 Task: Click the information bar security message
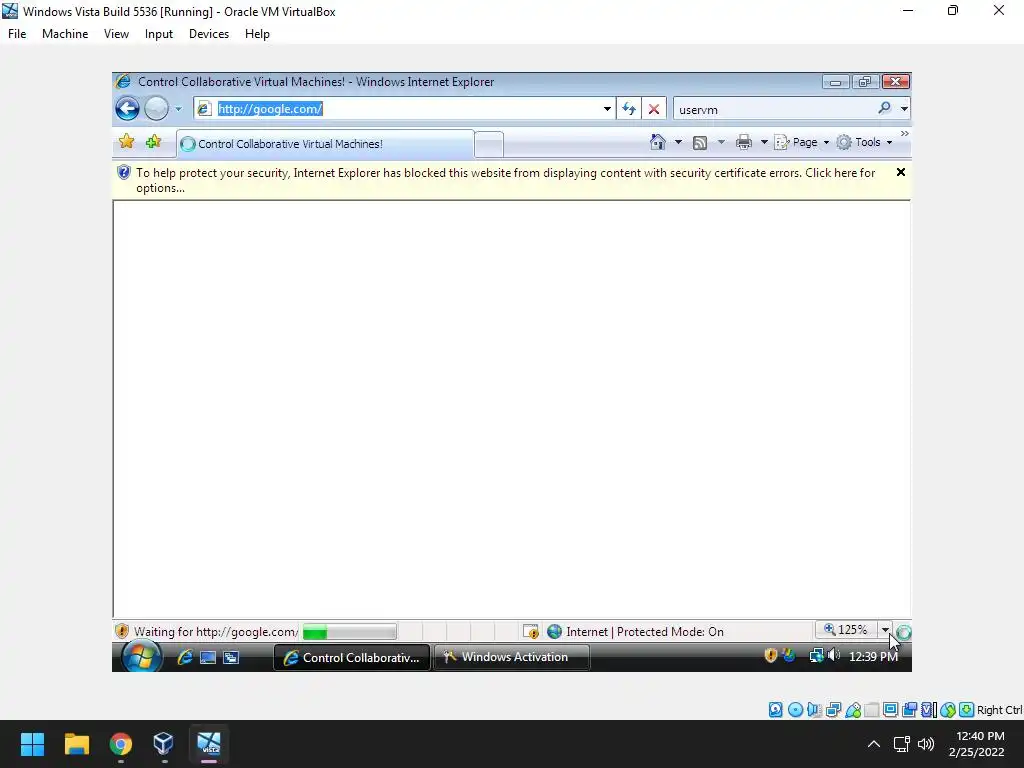click(x=505, y=180)
